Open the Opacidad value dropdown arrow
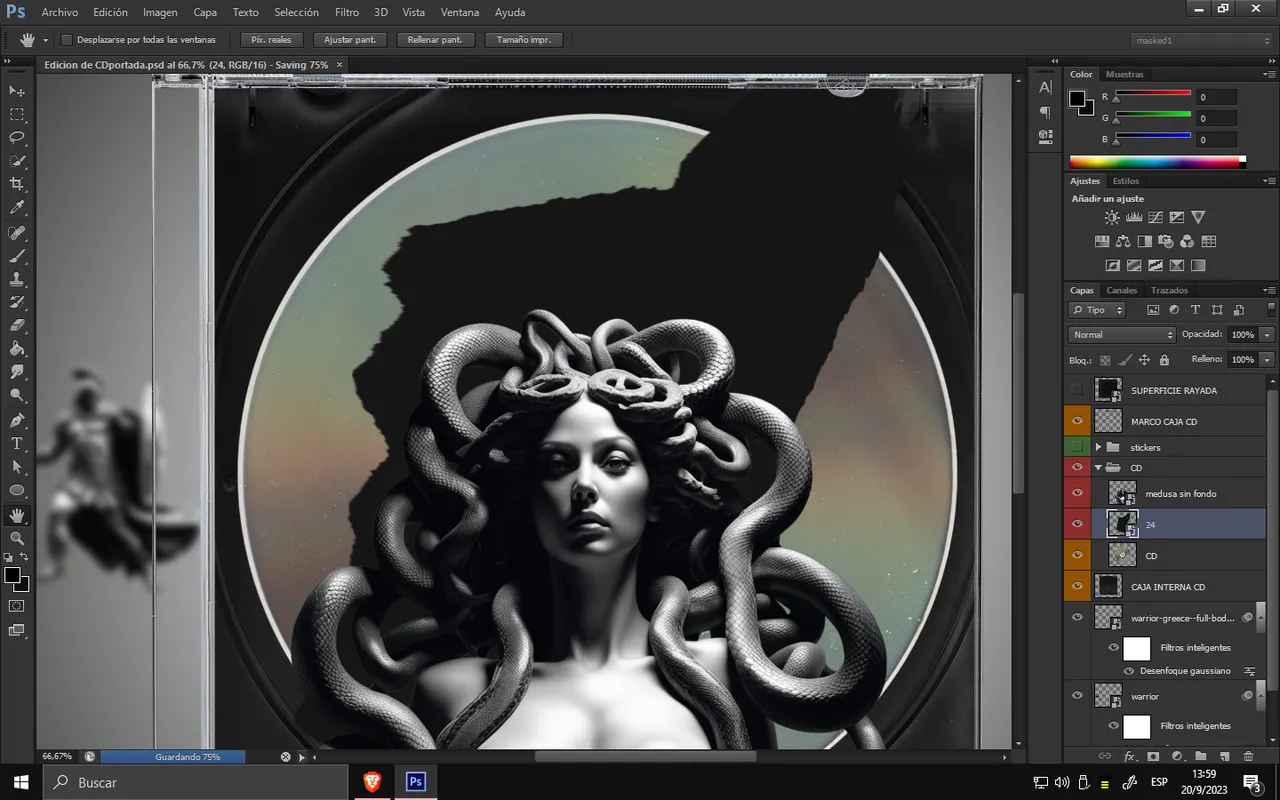The height and width of the screenshot is (800, 1280). click(x=1267, y=334)
